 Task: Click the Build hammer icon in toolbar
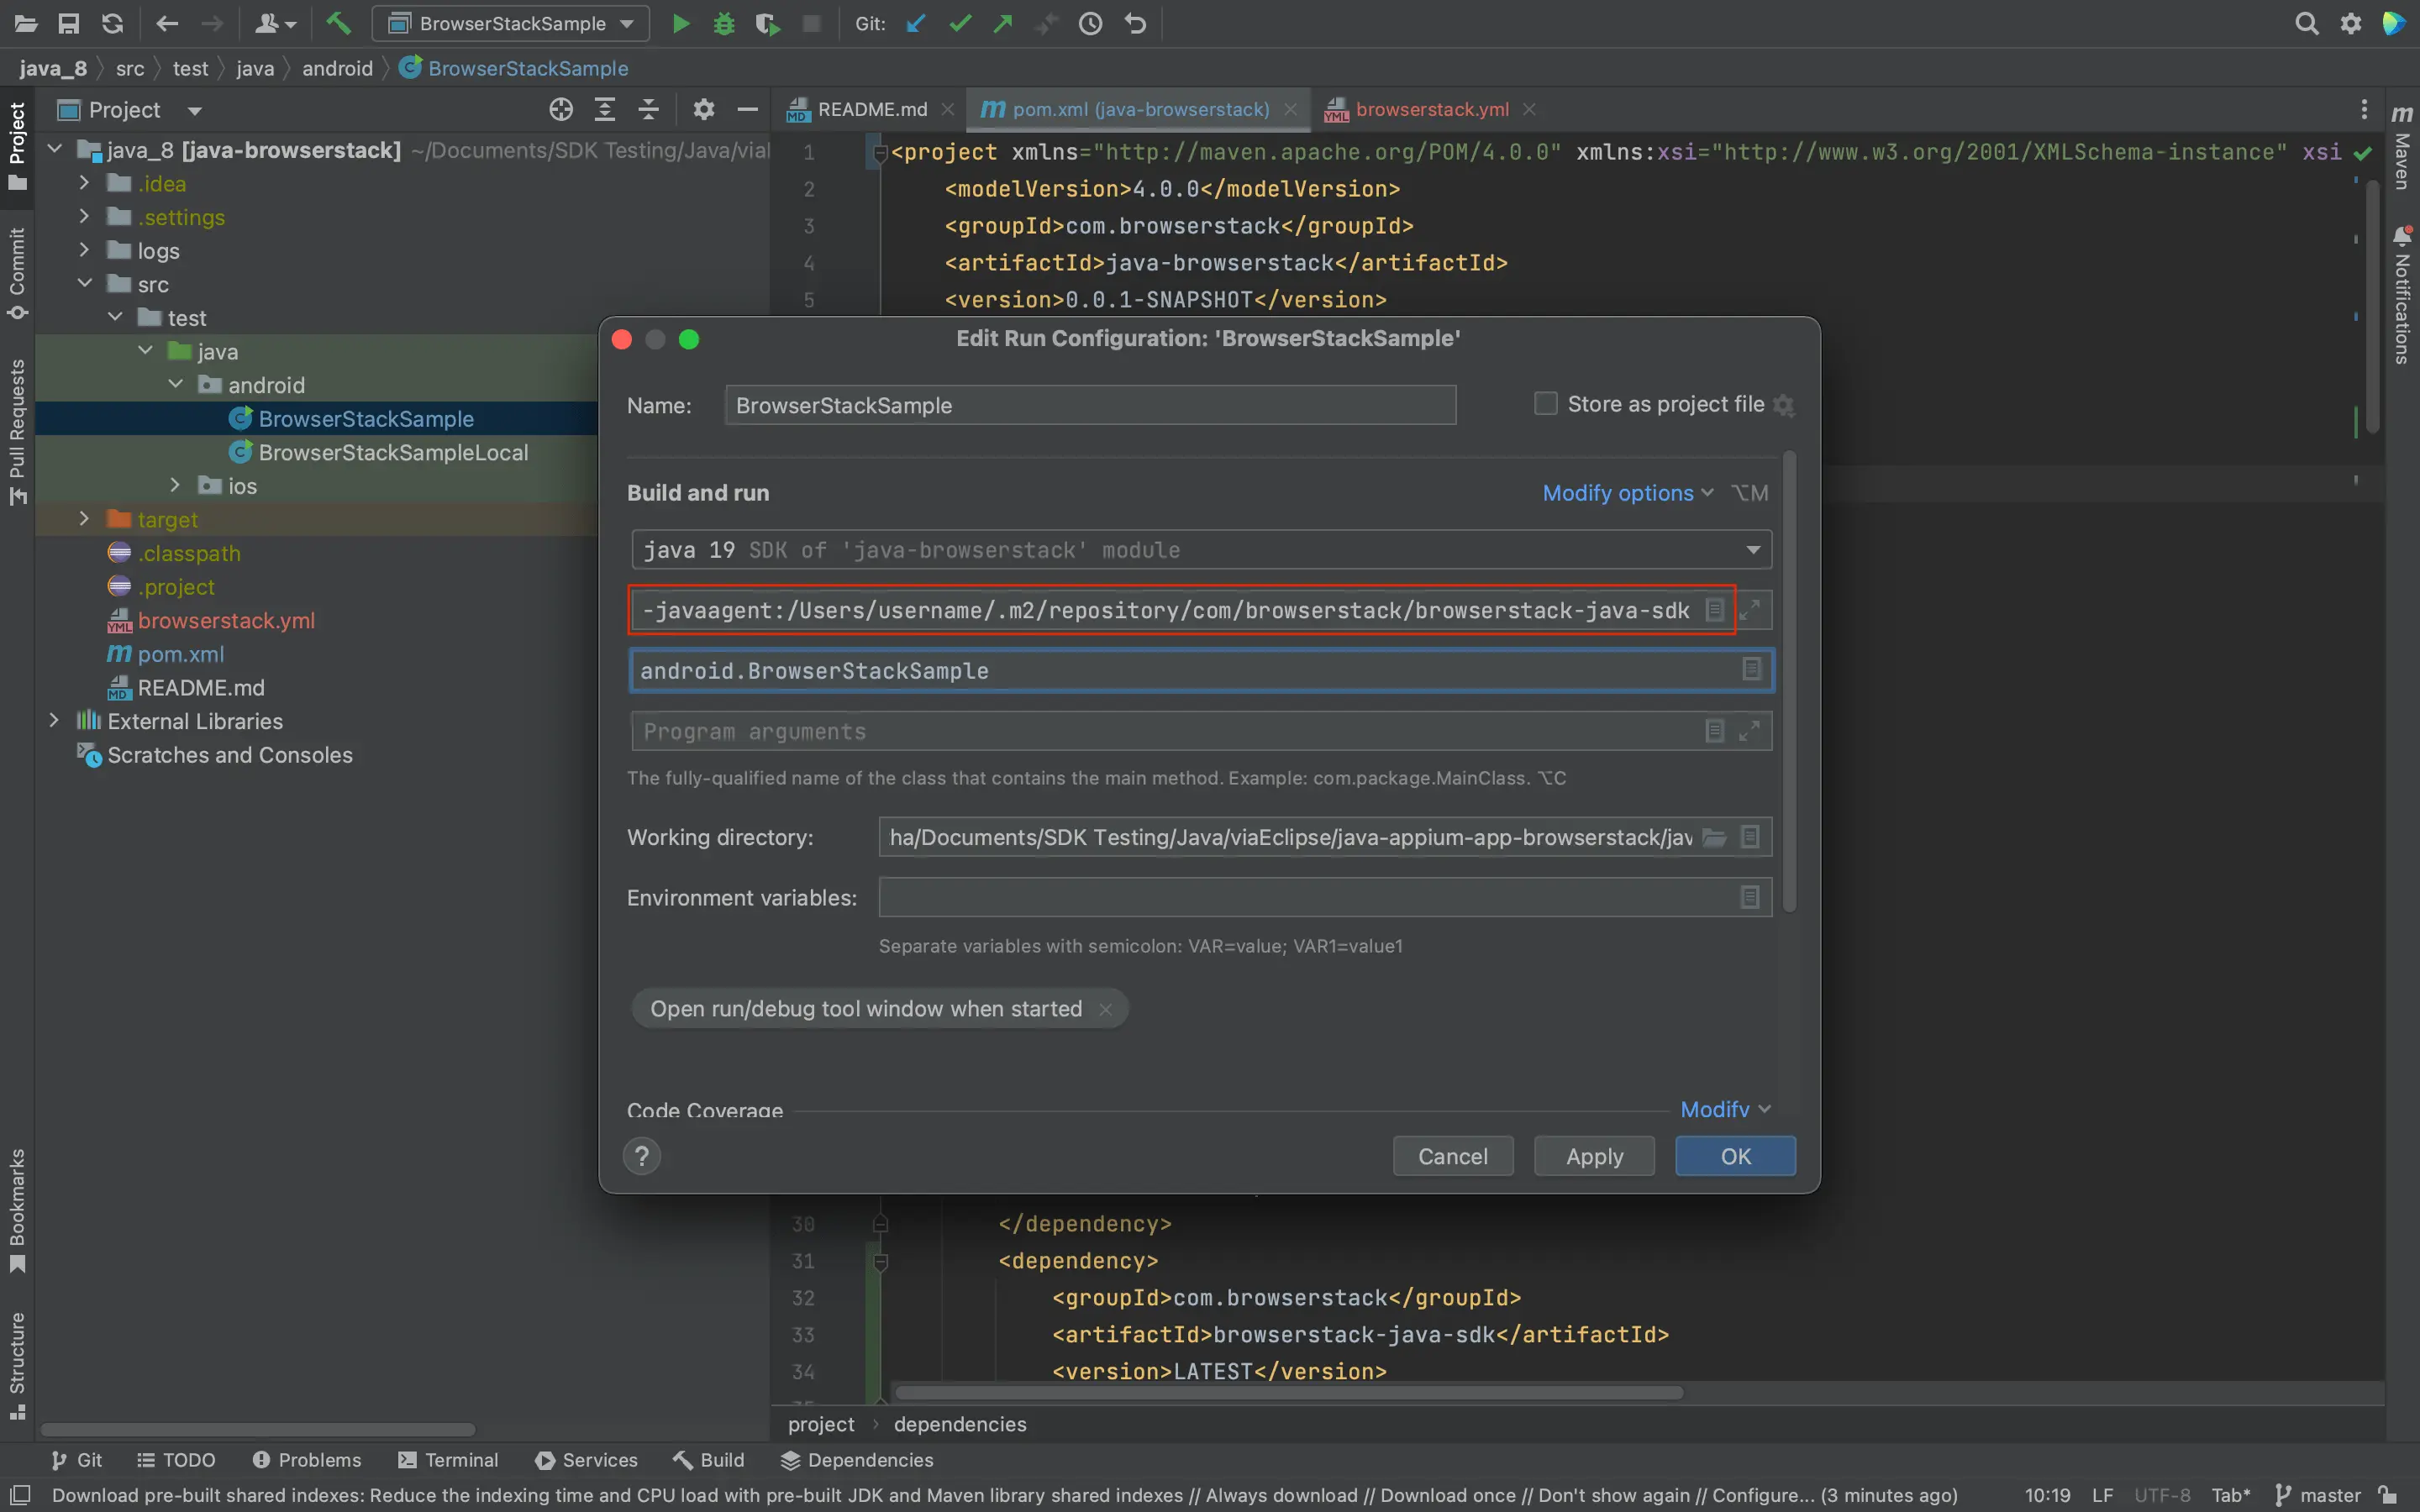(x=338, y=23)
